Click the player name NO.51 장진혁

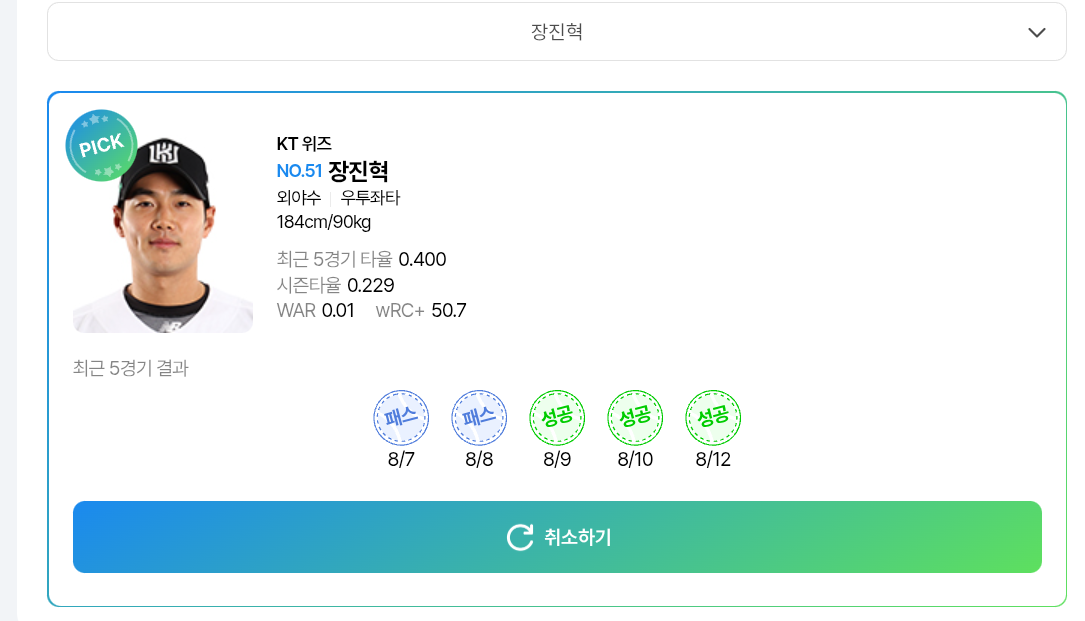tap(332, 170)
